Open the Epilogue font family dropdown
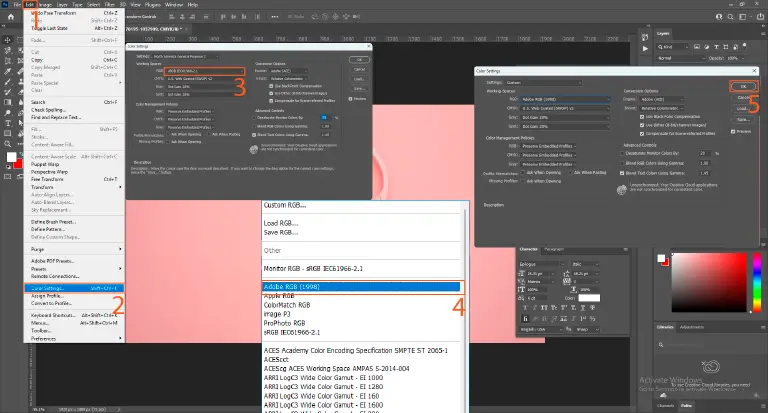This screenshot has height=413, width=768. 540,264
